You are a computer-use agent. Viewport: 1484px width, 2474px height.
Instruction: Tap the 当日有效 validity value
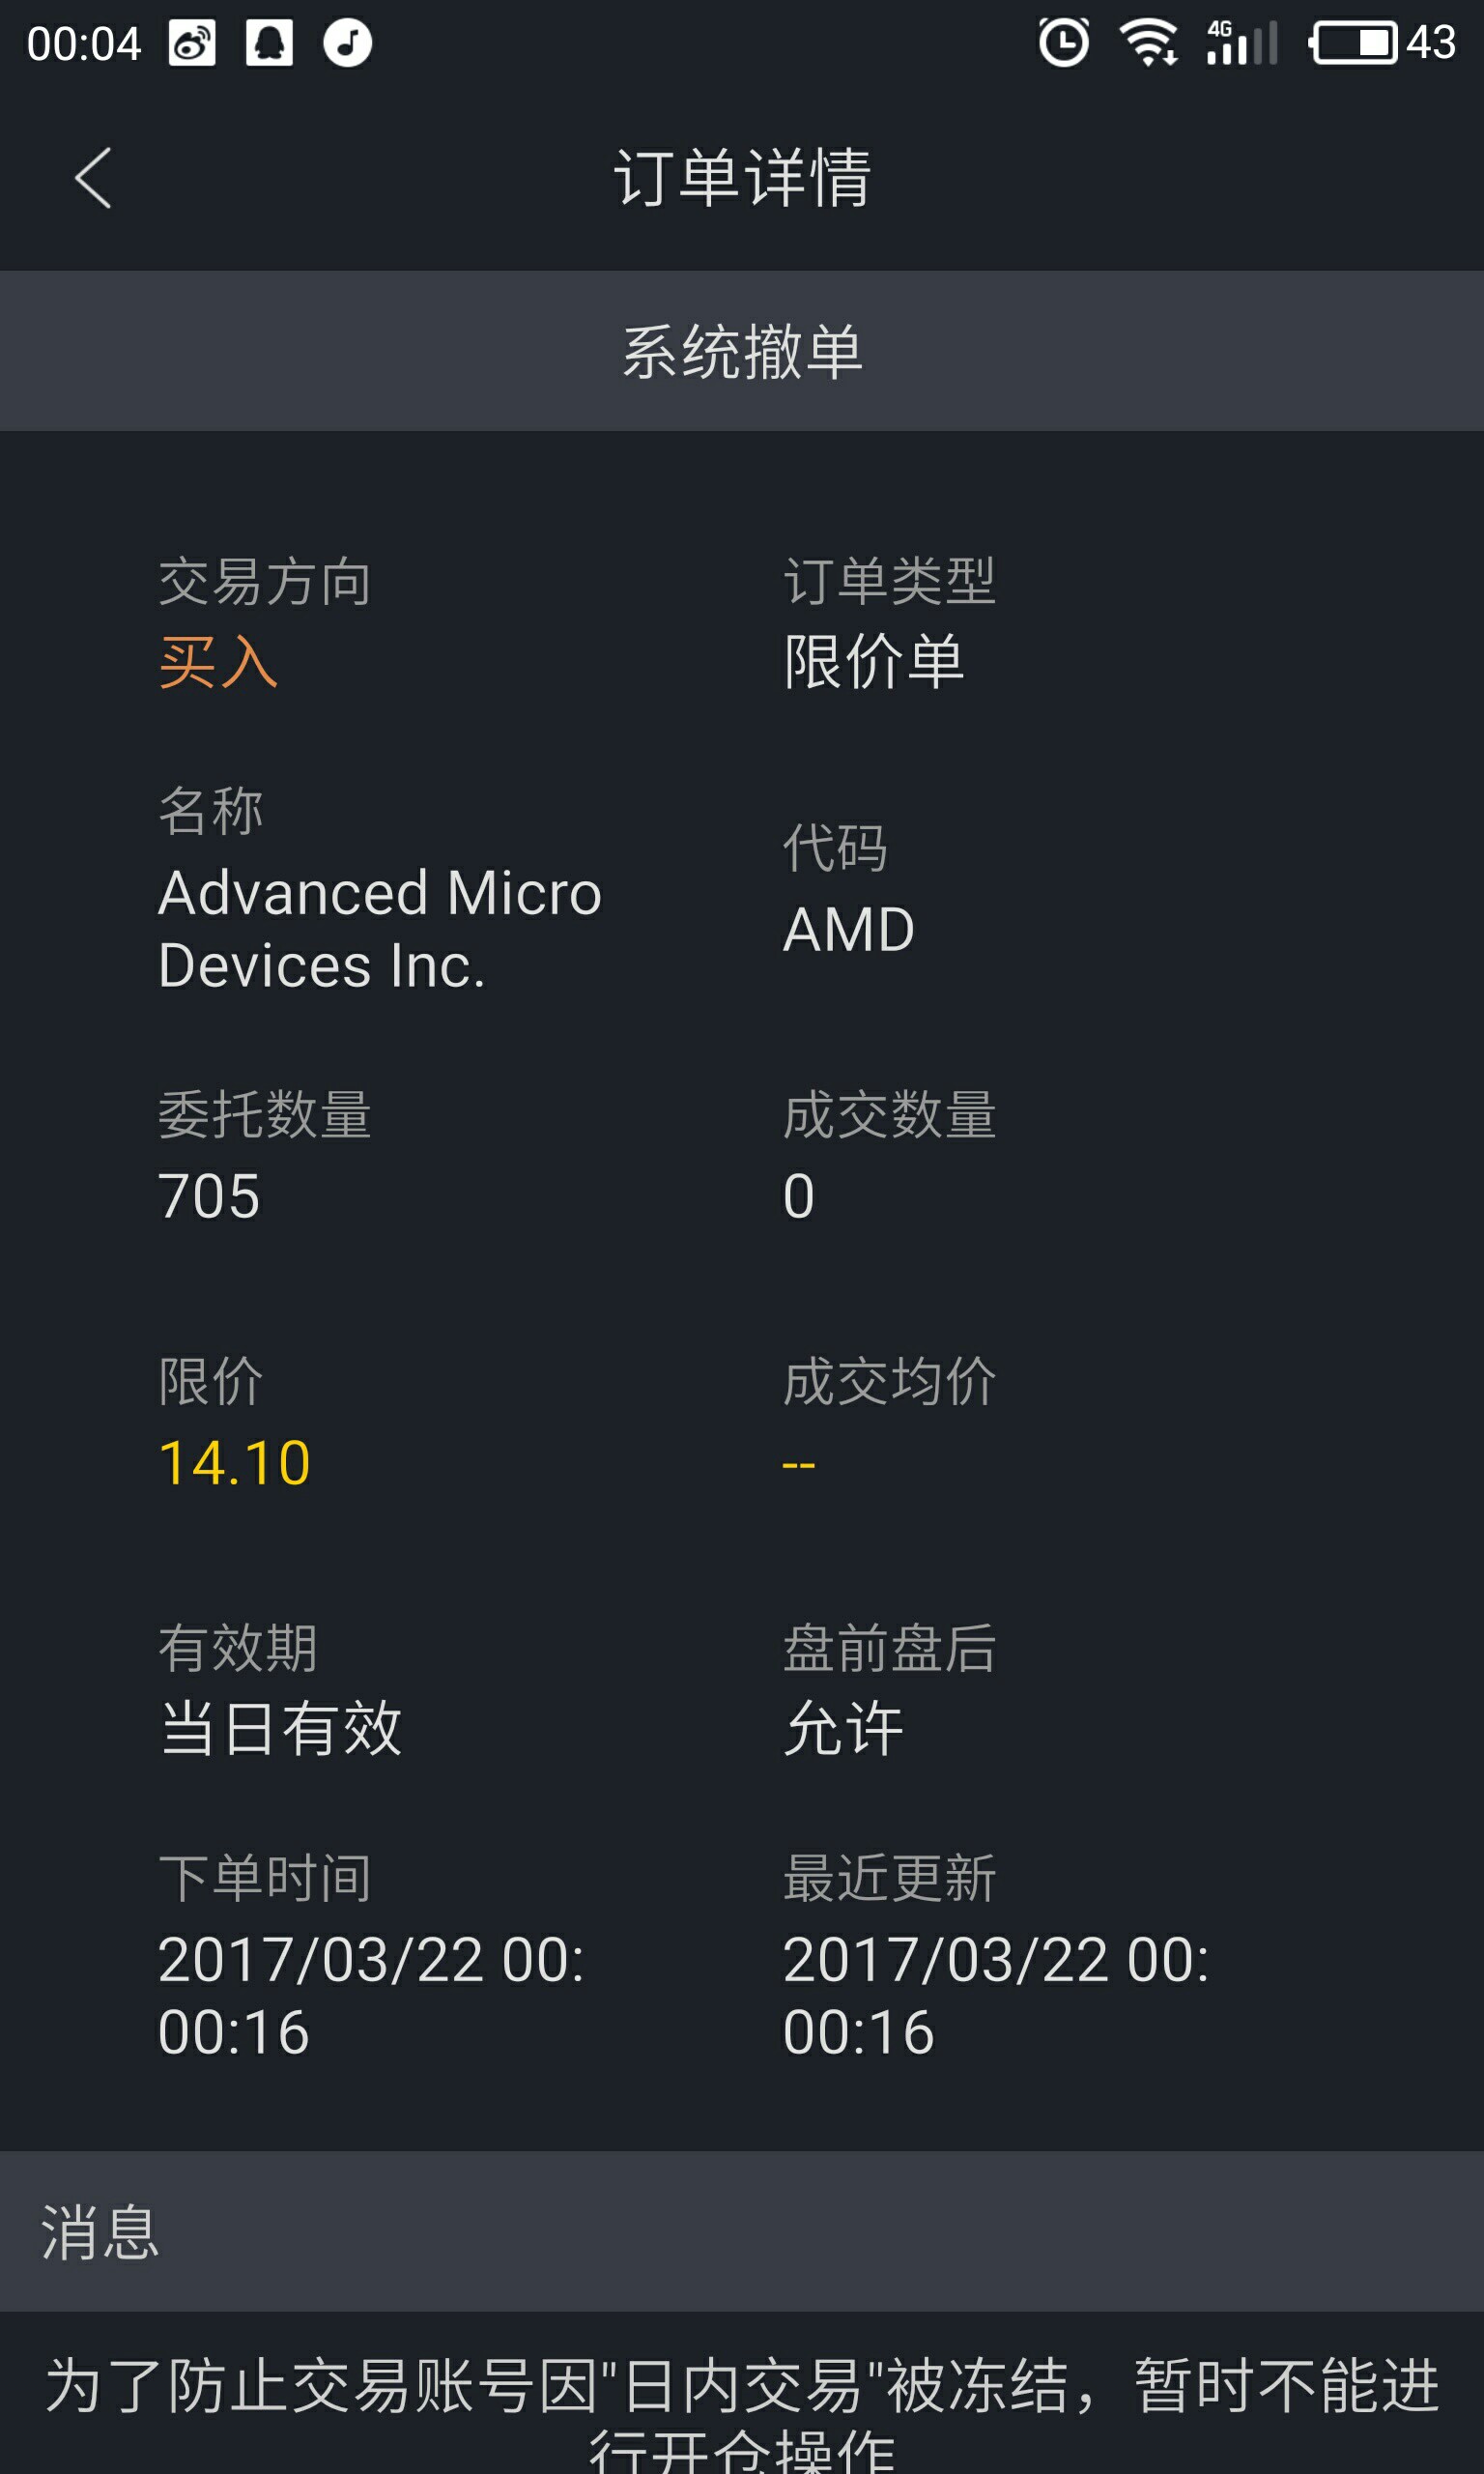(x=280, y=1729)
